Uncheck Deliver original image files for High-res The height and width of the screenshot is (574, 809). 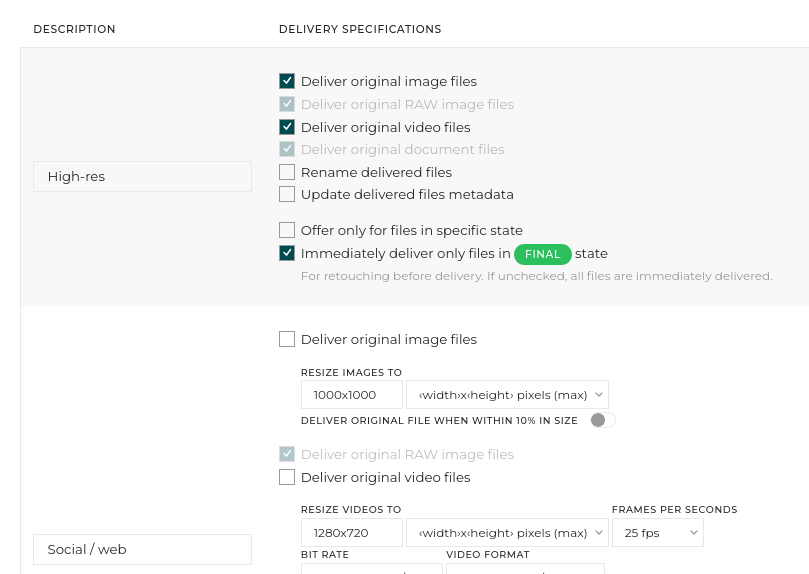click(287, 81)
